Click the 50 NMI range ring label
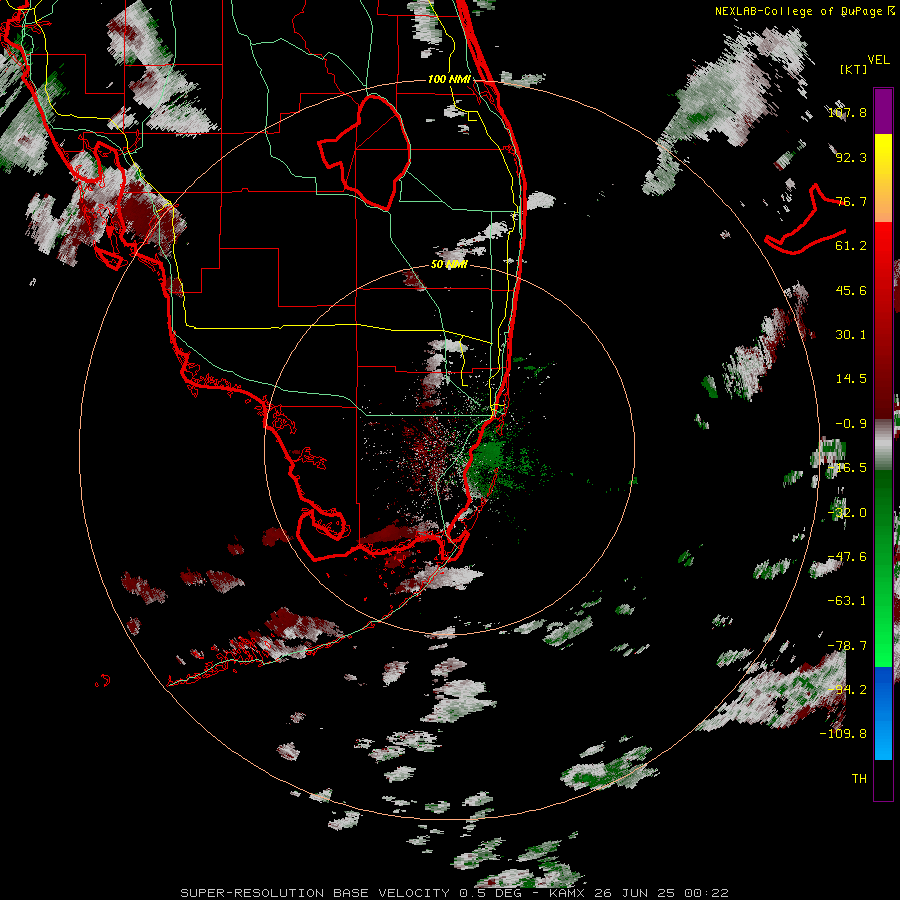 click(449, 265)
